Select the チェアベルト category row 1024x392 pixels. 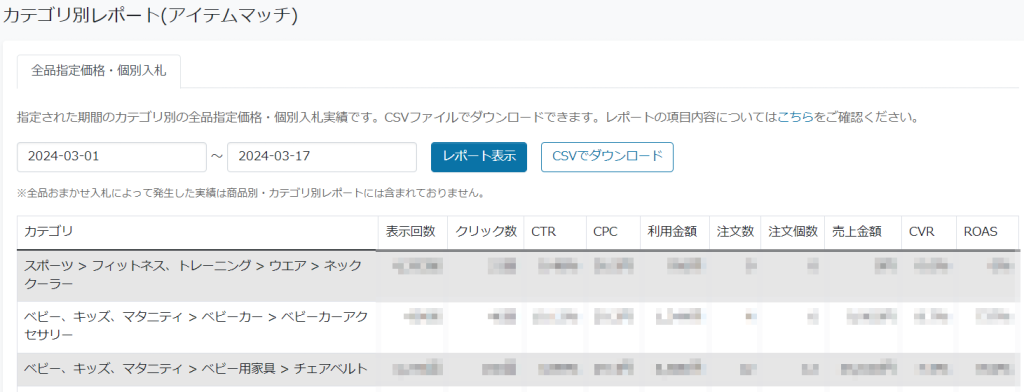[x=517, y=370]
